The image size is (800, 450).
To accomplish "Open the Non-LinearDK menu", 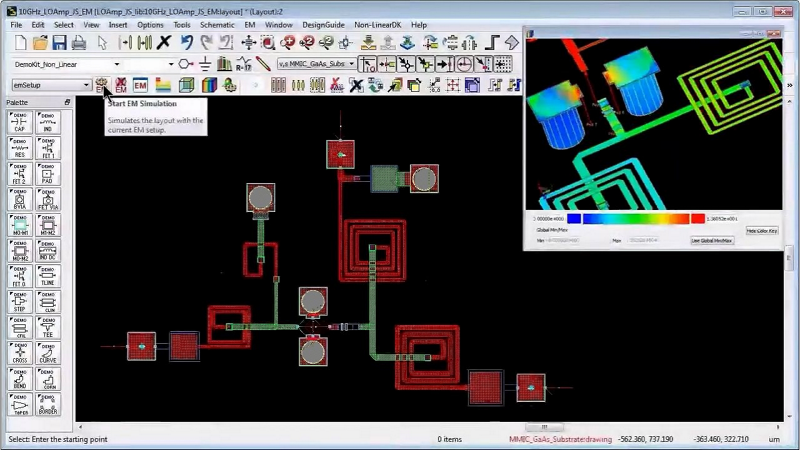I will [x=378, y=24].
